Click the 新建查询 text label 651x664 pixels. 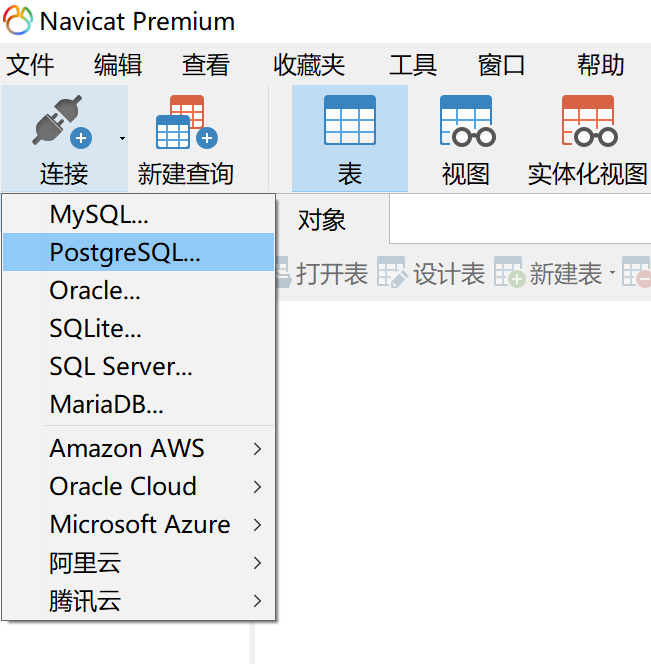pos(186,174)
